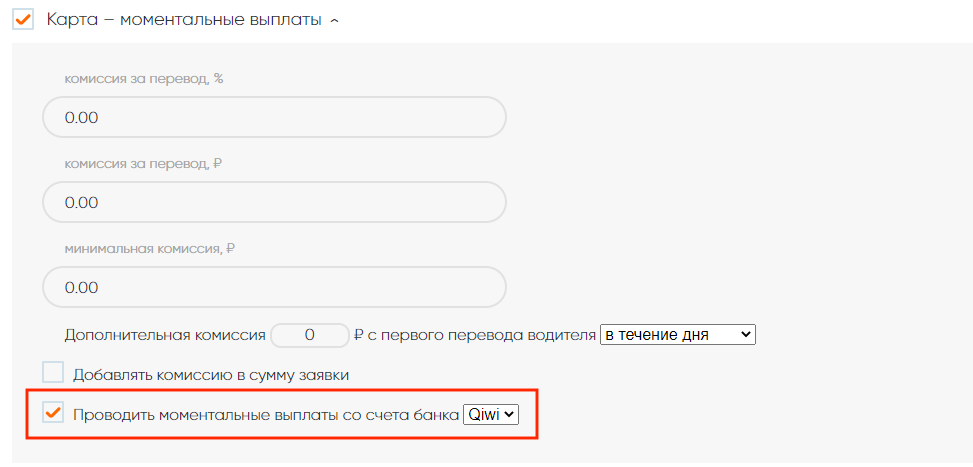The image size is (973, 467).
Task: Click the arrow on the period select box
Action: [745, 335]
